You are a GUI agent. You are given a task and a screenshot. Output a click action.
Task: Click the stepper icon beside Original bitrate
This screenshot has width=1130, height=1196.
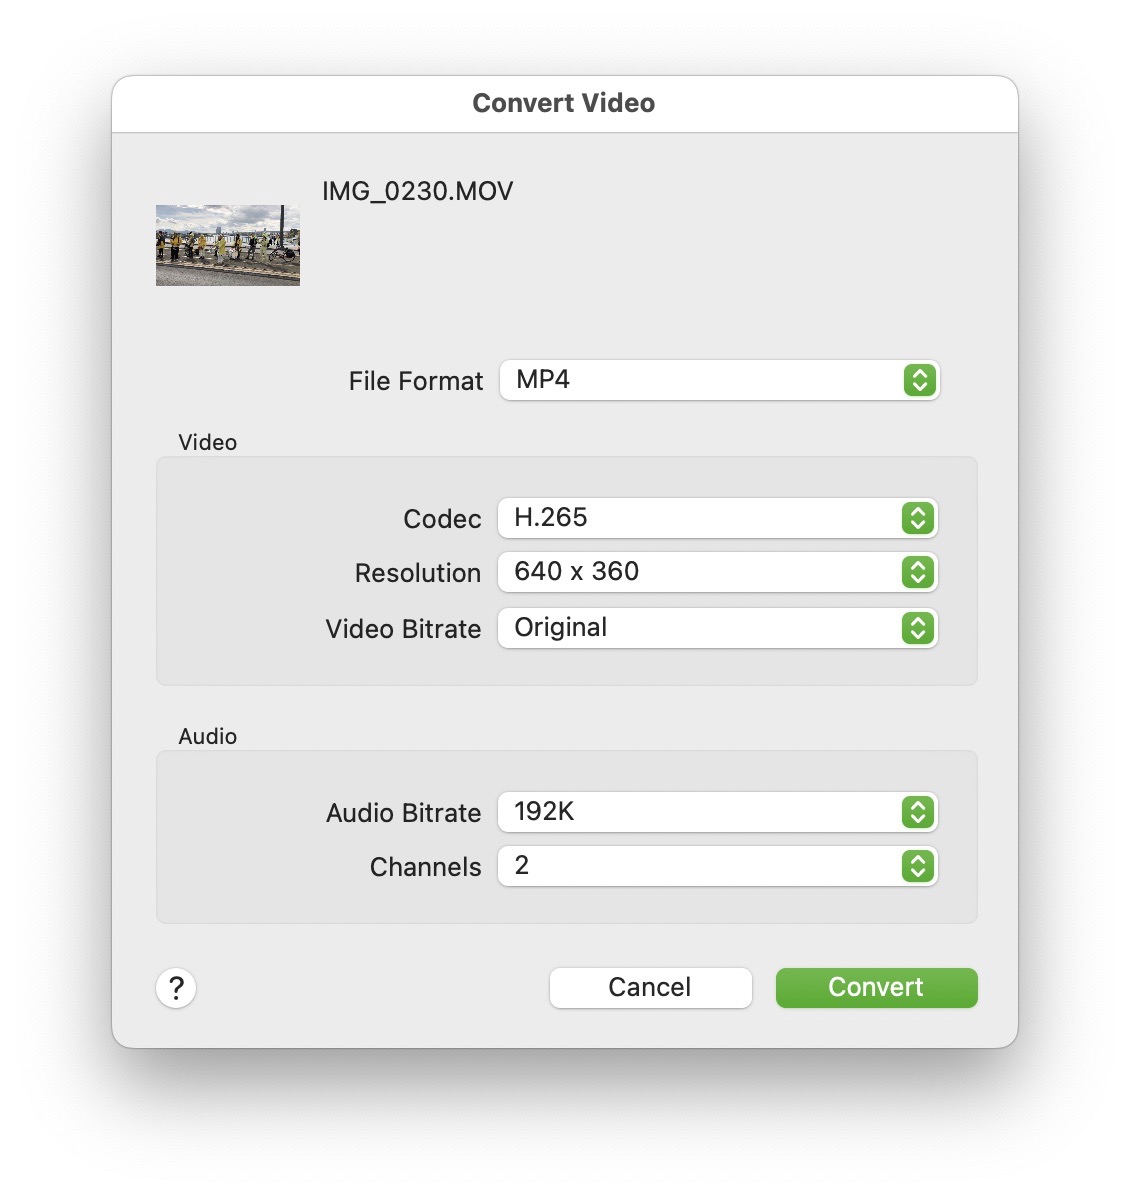(x=917, y=628)
